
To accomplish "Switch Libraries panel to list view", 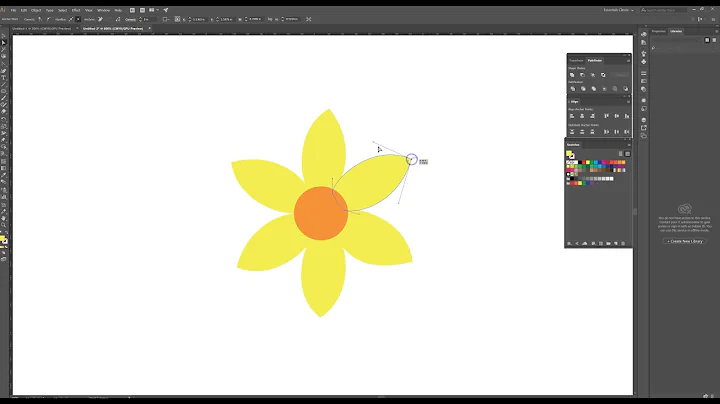I will [x=714, y=40].
